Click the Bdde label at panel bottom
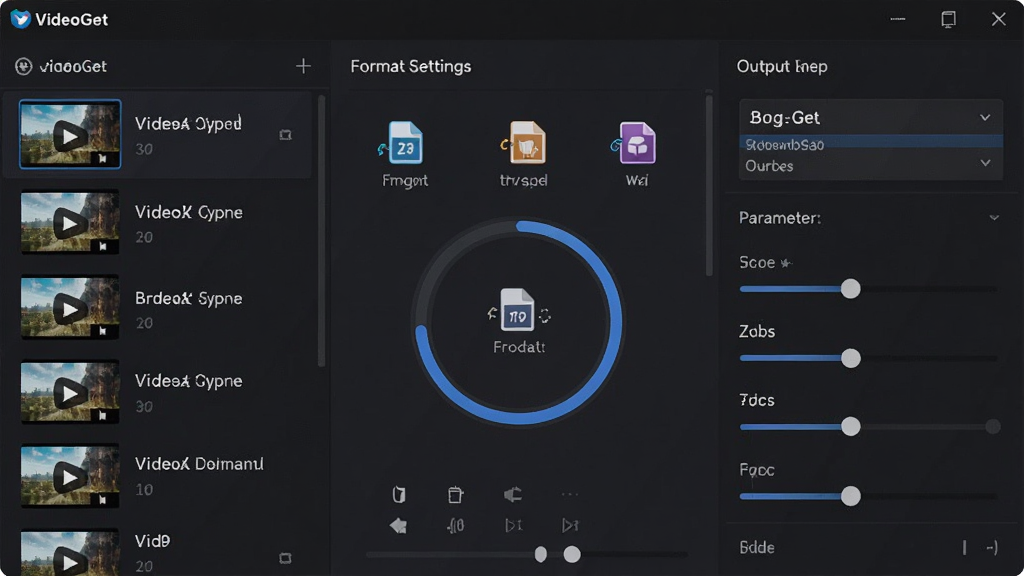 757,547
